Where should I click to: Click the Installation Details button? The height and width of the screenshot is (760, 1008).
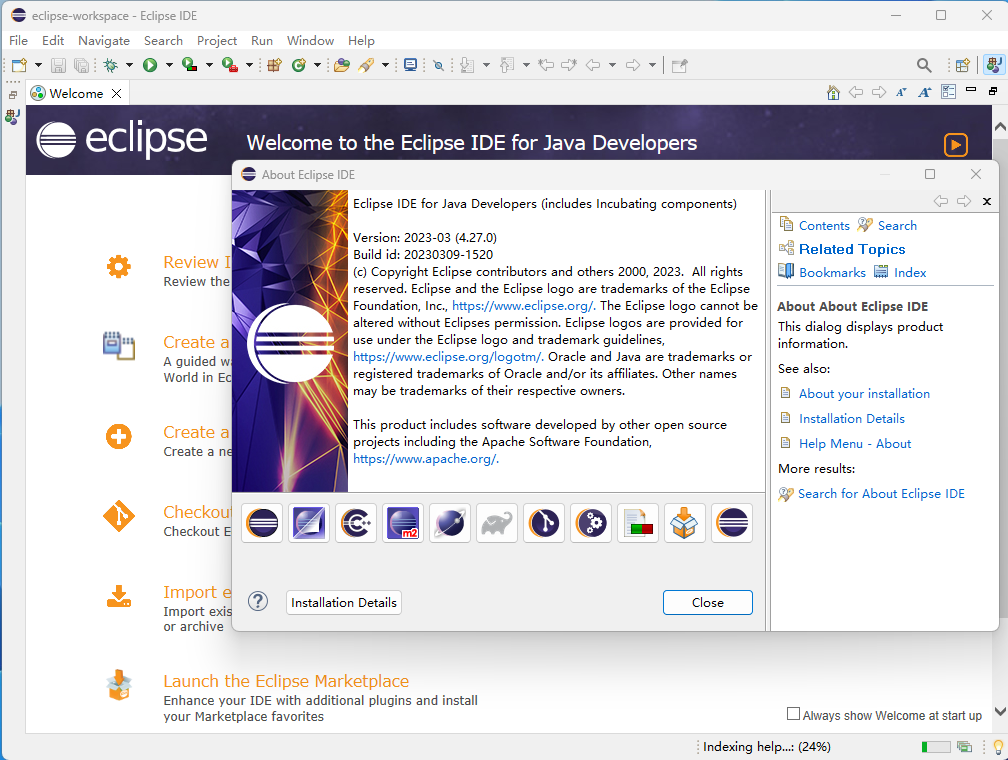[344, 602]
